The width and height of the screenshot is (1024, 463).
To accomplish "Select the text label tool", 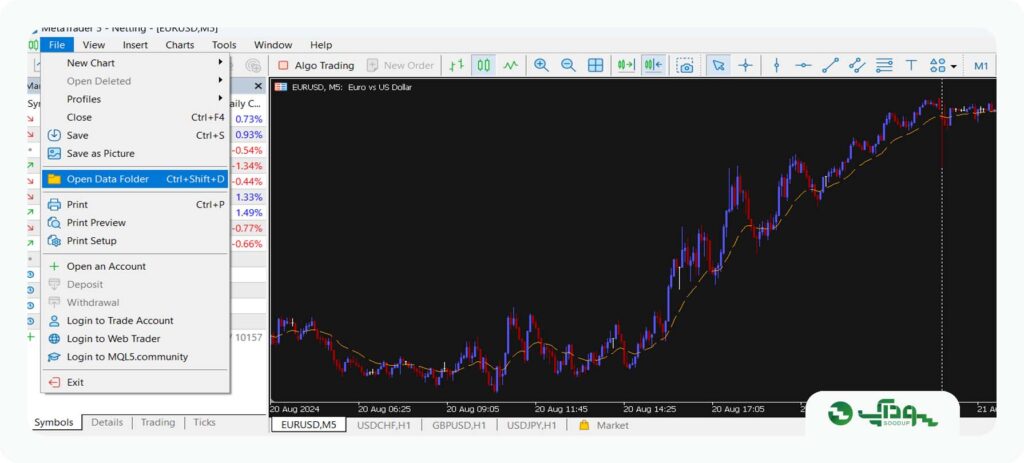I will tap(911, 65).
